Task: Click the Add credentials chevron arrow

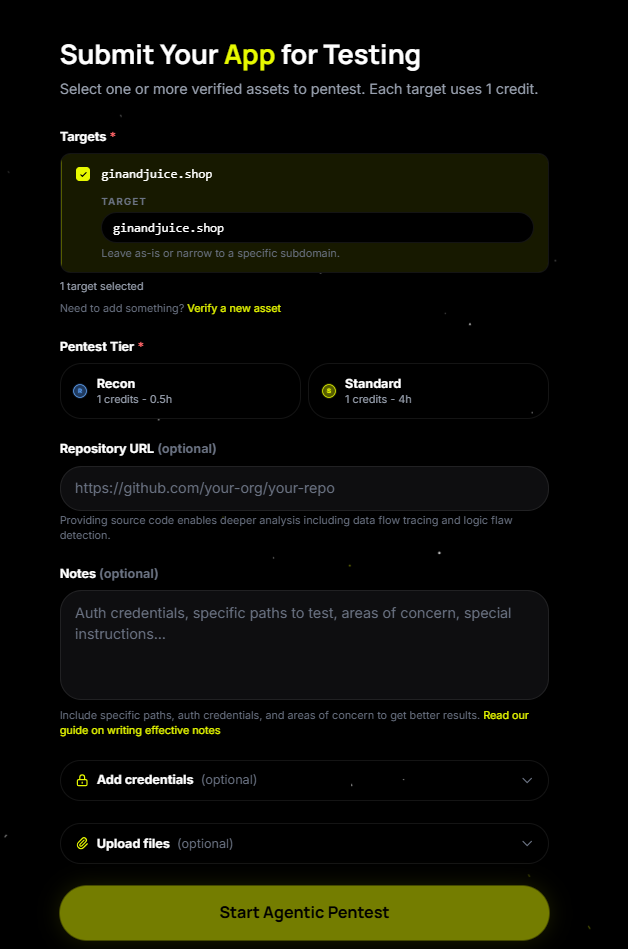Action: coord(527,780)
